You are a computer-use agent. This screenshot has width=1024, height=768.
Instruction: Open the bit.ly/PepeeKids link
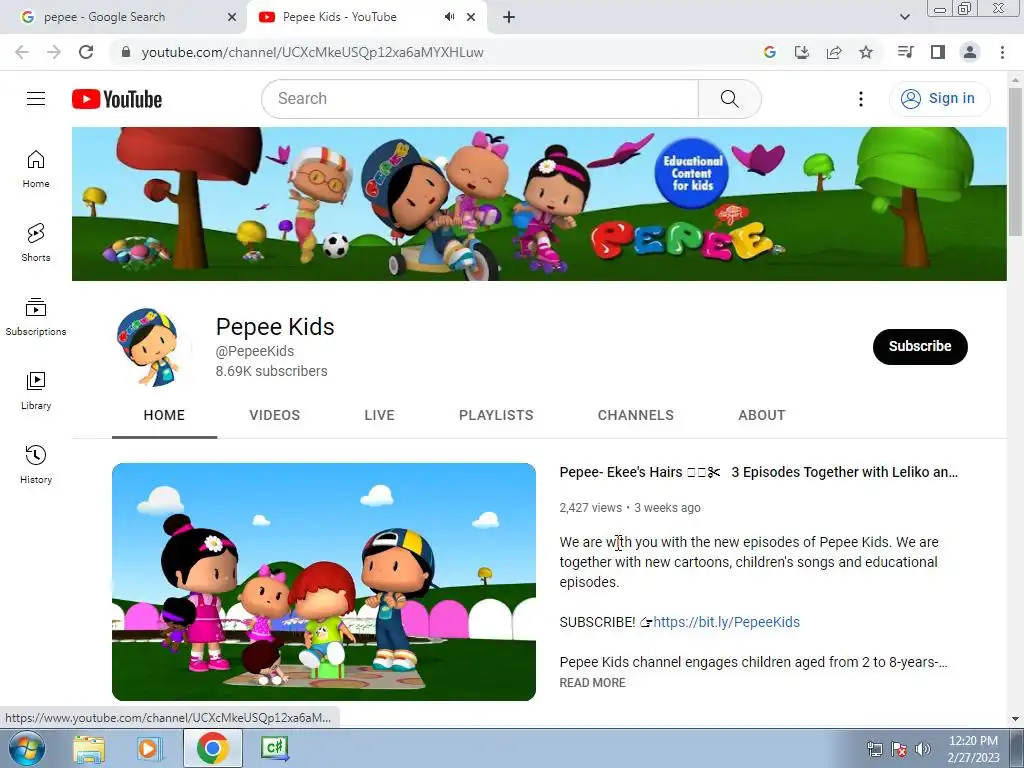pyautogui.click(x=726, y=622)
